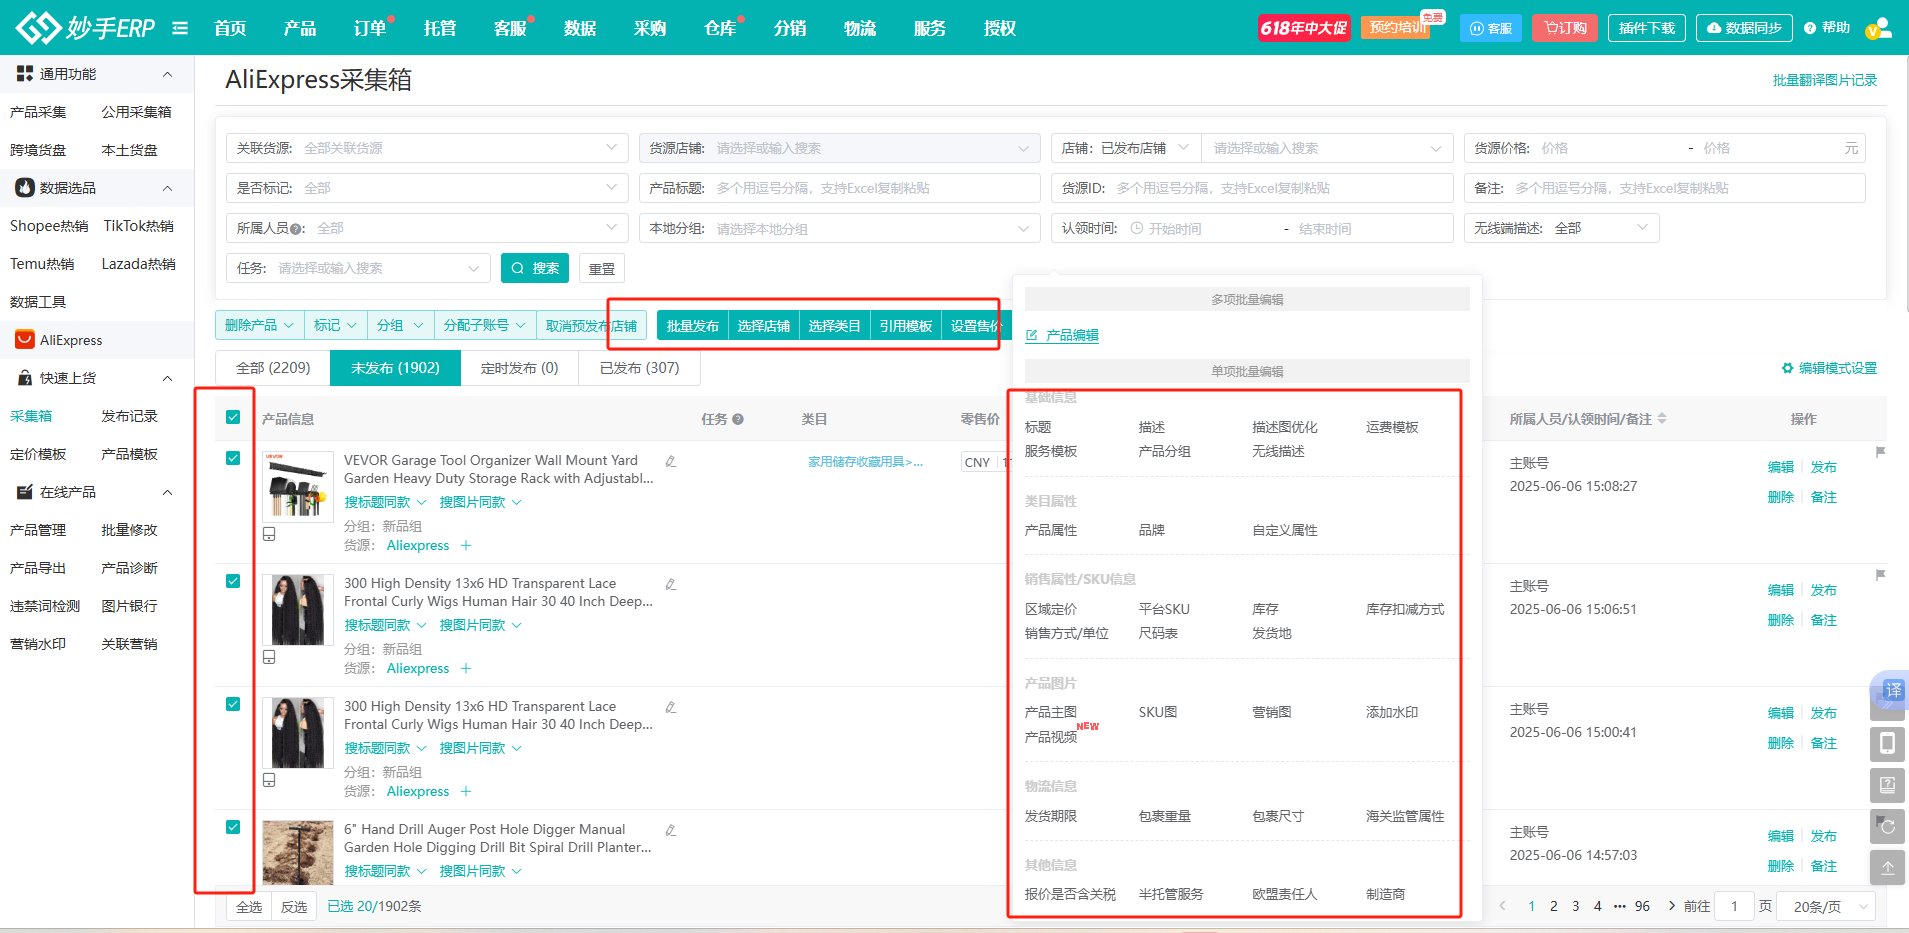Expand the 分配子账号 dropdown button
The image size is (1909, 933).
484,325
